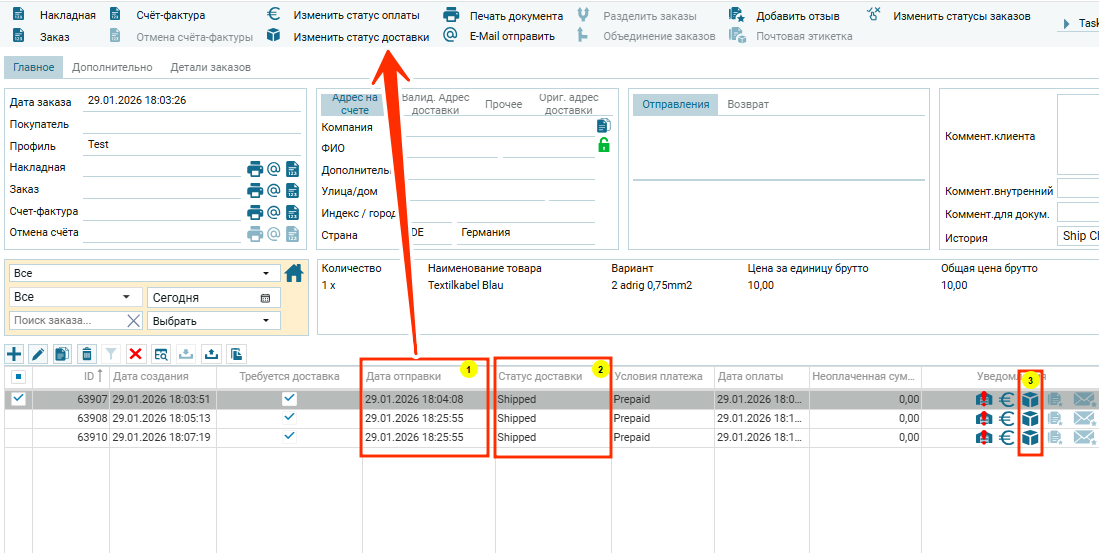Click 'Изменить статус доставки' button
Viewport: 1099px width, 553px height.
click(x=361, y=36)
